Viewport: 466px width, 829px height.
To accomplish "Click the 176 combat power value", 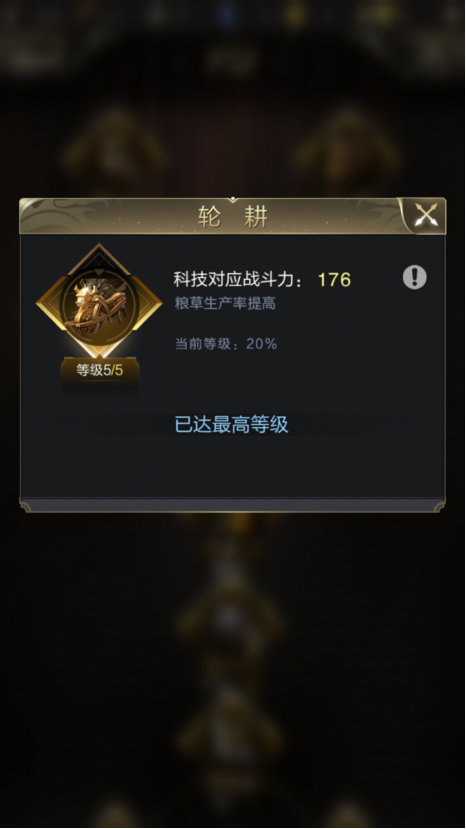I will [x=334, y=279].
